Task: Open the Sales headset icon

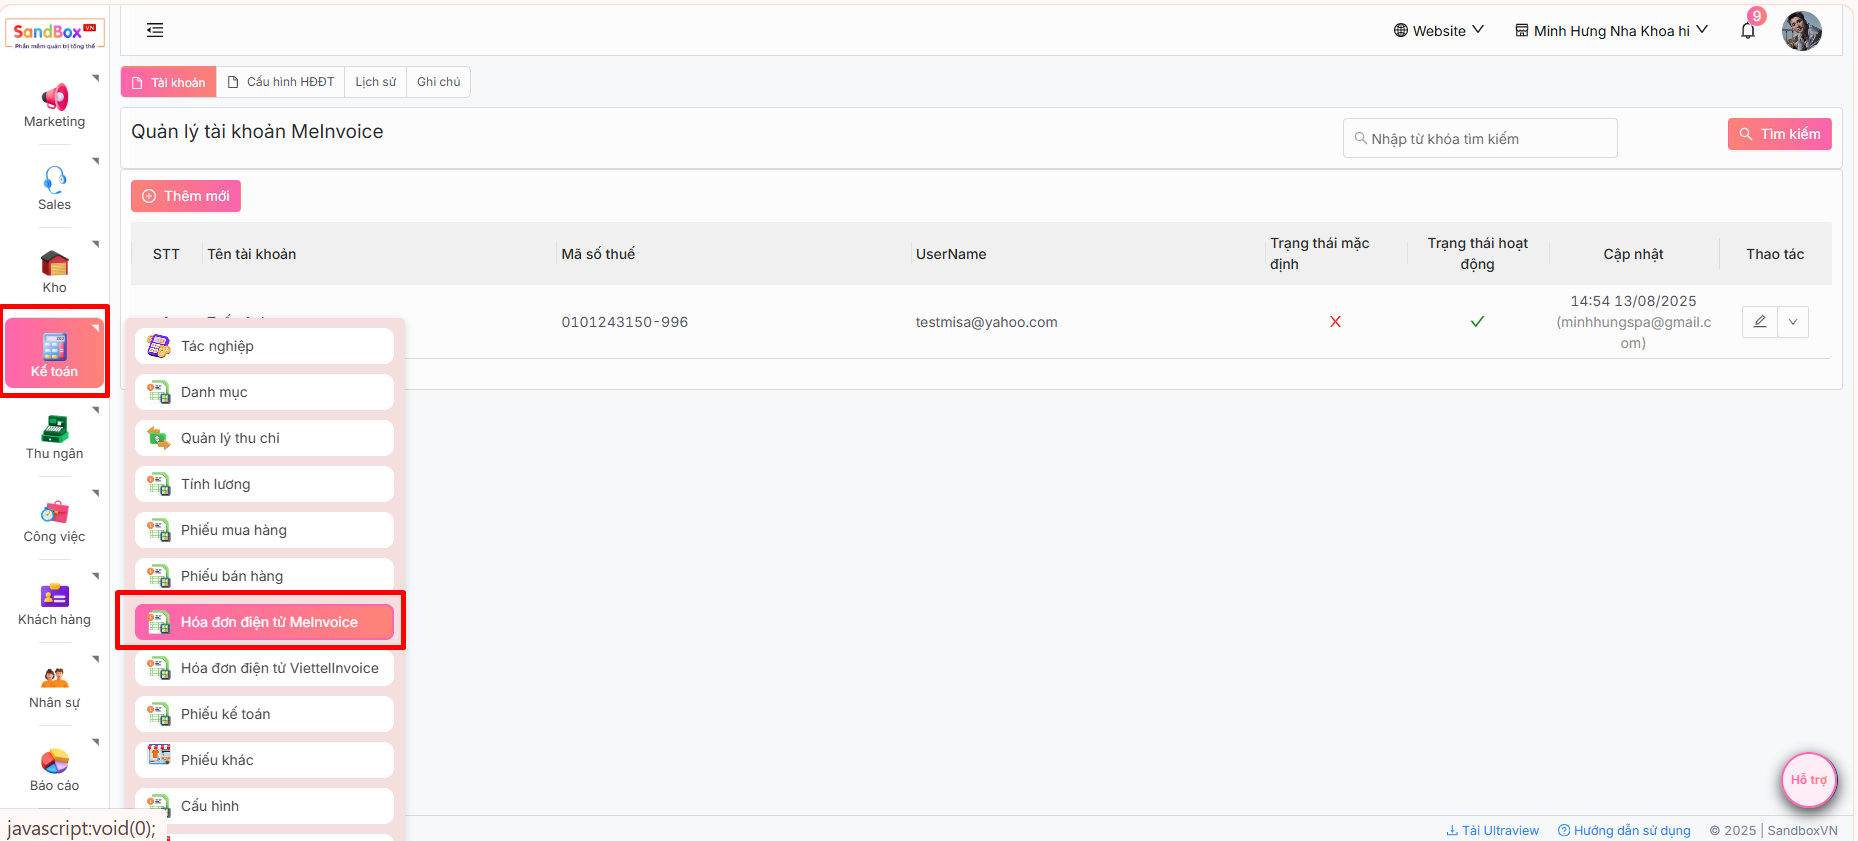Action: point(54,180)
